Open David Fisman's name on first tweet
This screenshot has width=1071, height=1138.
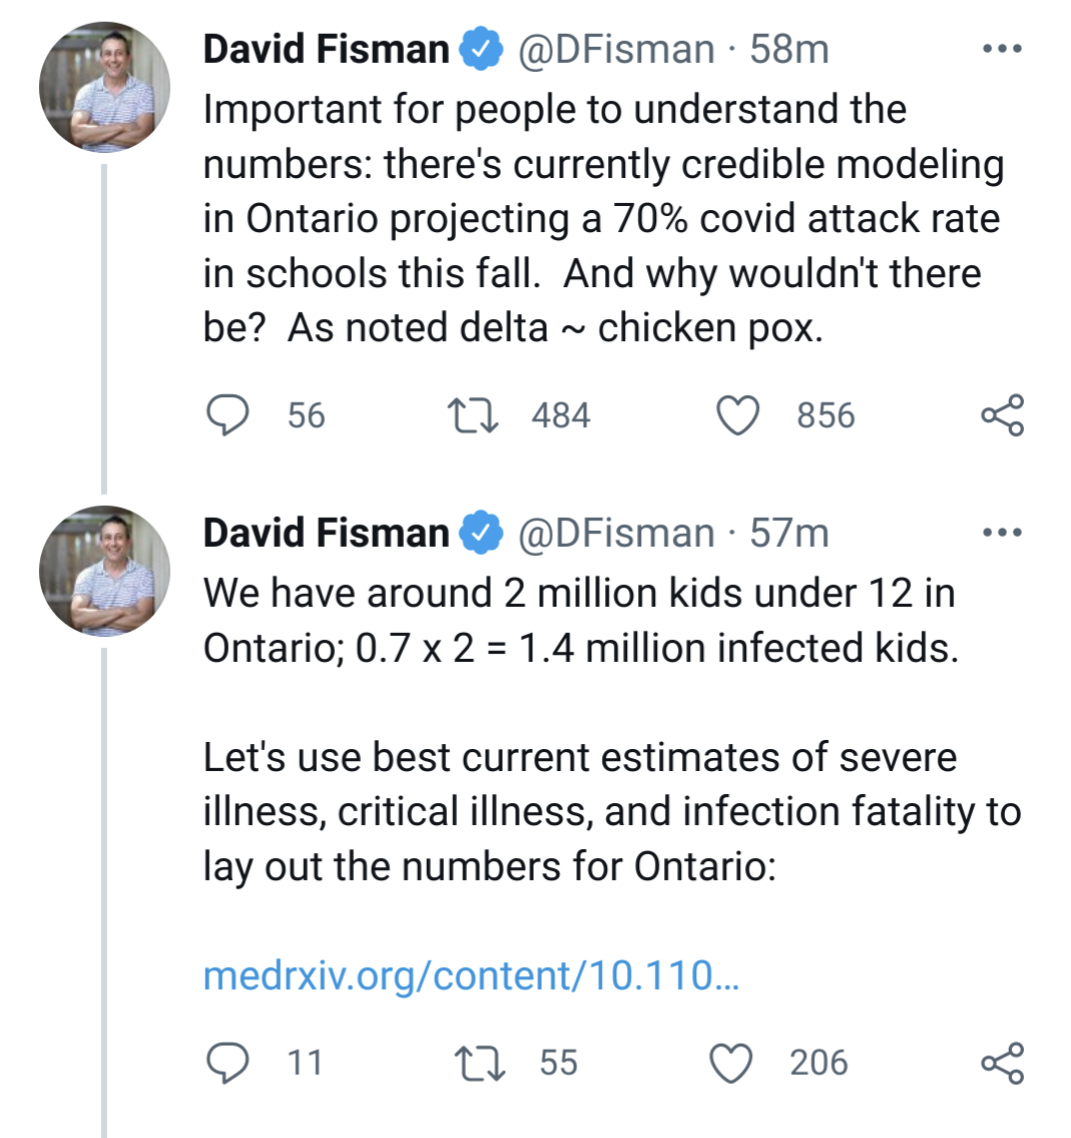click(326, 49)
